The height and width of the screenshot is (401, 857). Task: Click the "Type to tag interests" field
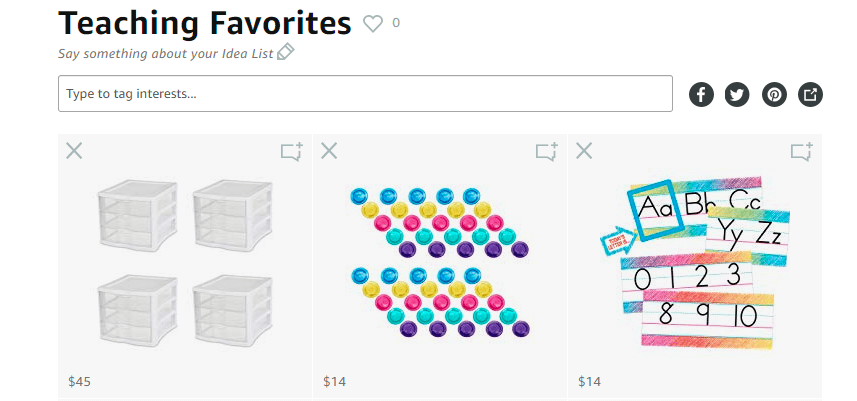[365, 94]
